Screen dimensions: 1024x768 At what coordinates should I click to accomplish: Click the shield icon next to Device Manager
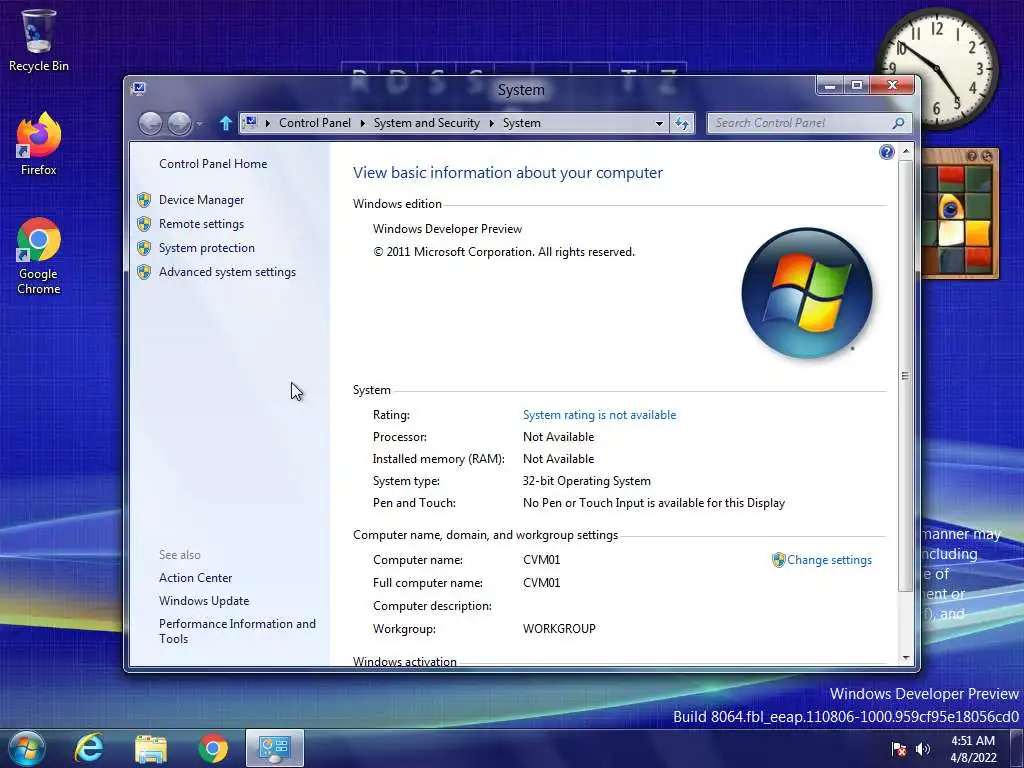pyautogui.click(x=144, y=200)
